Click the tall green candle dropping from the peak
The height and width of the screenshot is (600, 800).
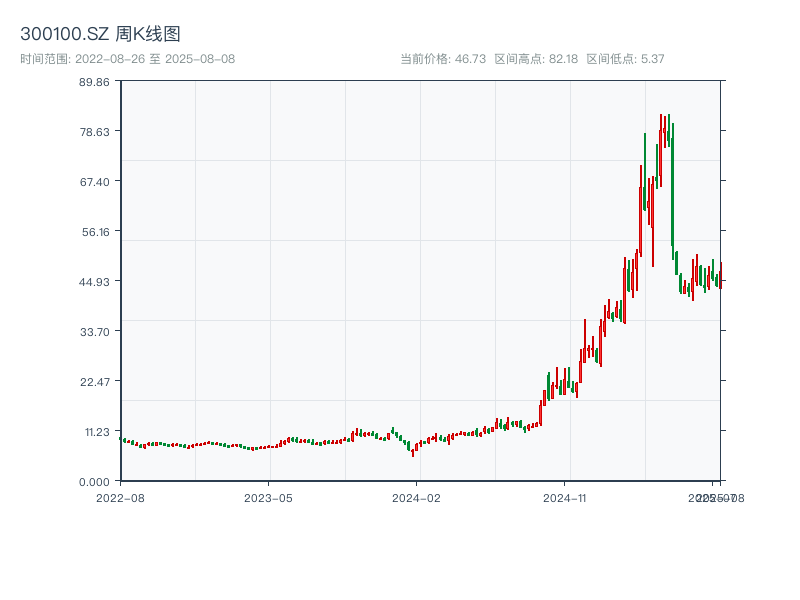672,191
